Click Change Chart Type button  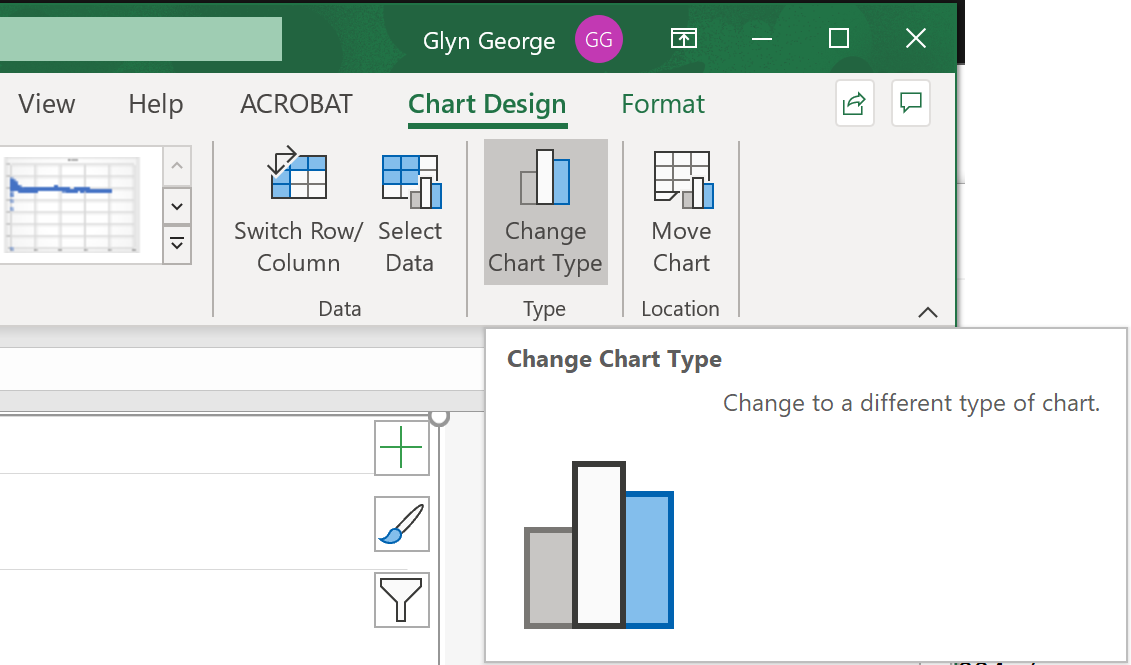(545, 212)
